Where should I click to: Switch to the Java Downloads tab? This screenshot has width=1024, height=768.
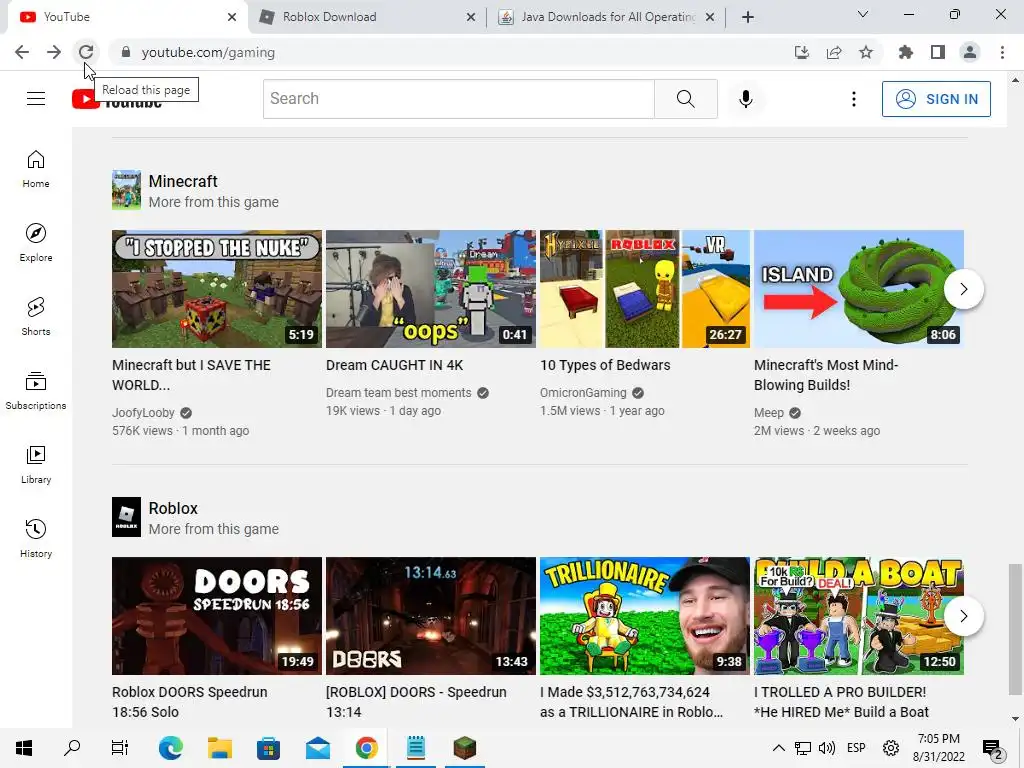coord(606,17)
